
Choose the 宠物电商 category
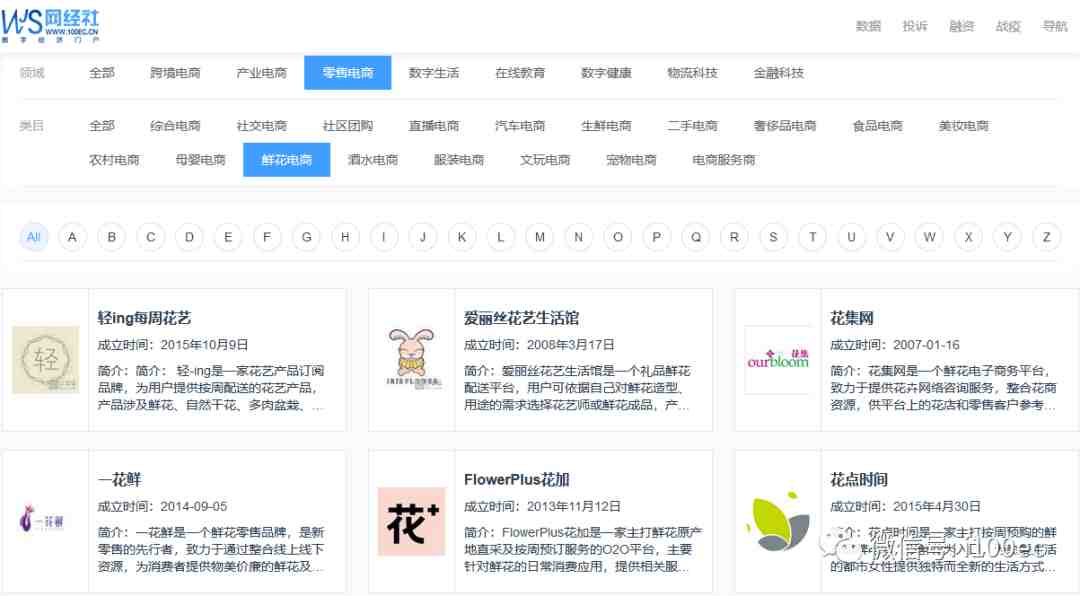(631, 160)
